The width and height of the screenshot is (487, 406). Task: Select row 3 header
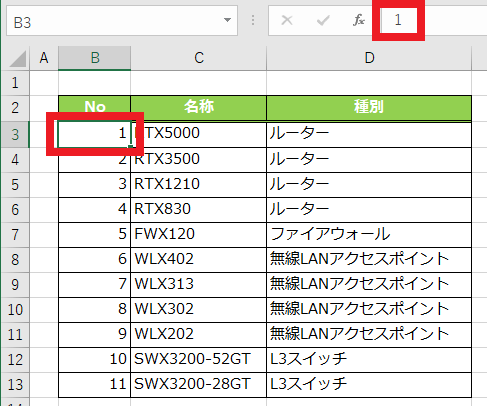coord(15,134)
